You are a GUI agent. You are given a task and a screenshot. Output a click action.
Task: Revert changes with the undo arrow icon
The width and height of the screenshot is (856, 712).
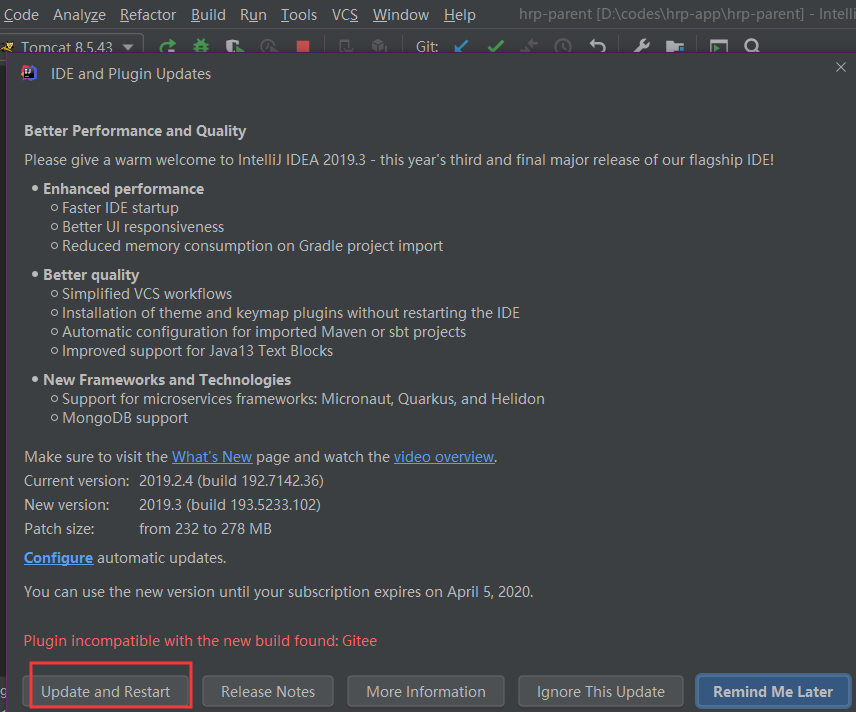[598, 46]
